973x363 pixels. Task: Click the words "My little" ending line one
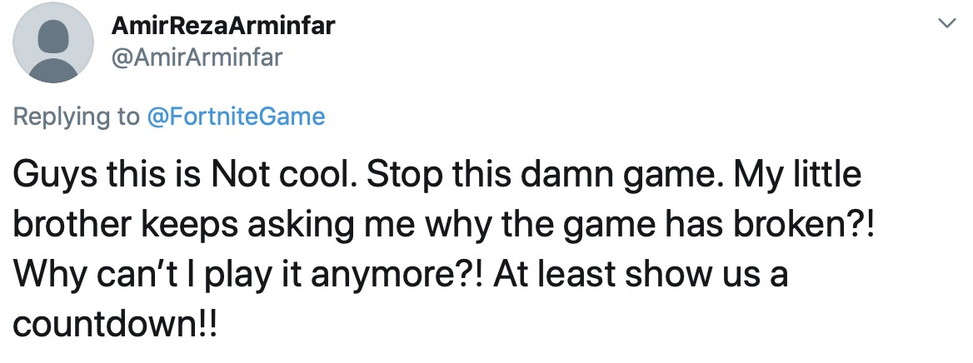798,176
